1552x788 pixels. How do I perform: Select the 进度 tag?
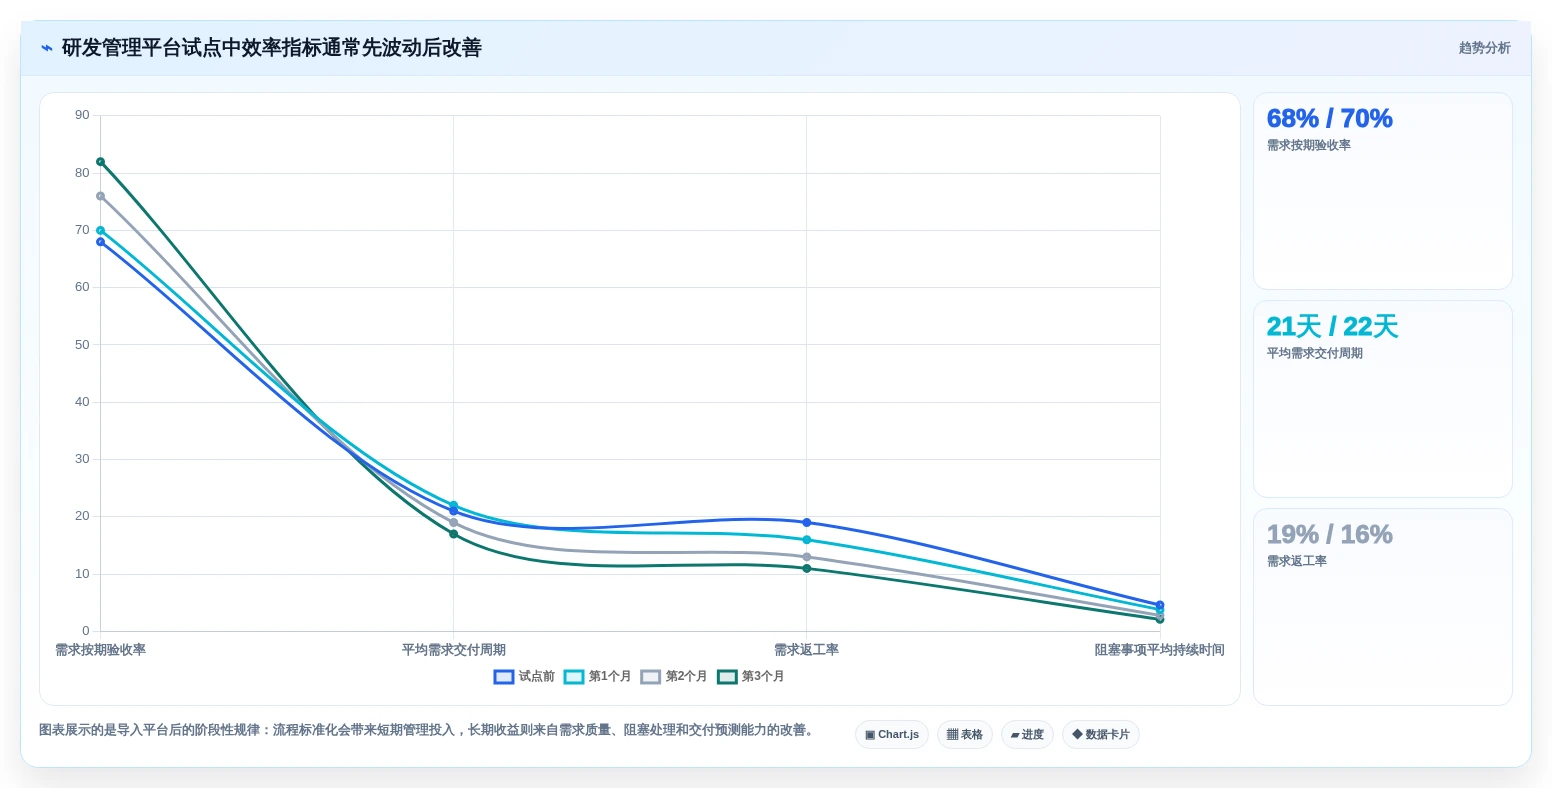tap(1027, 735)
